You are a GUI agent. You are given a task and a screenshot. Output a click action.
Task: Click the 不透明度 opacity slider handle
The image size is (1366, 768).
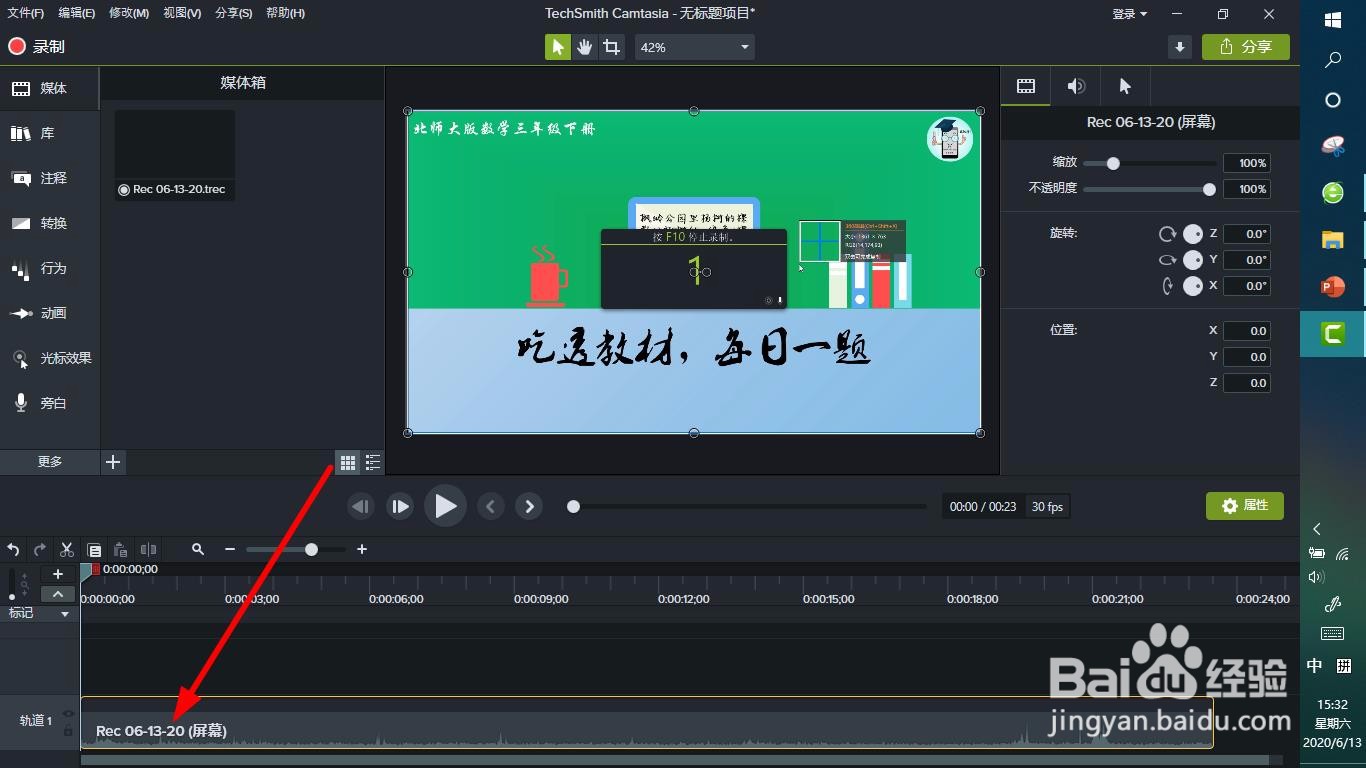[x=1209, y=189]
